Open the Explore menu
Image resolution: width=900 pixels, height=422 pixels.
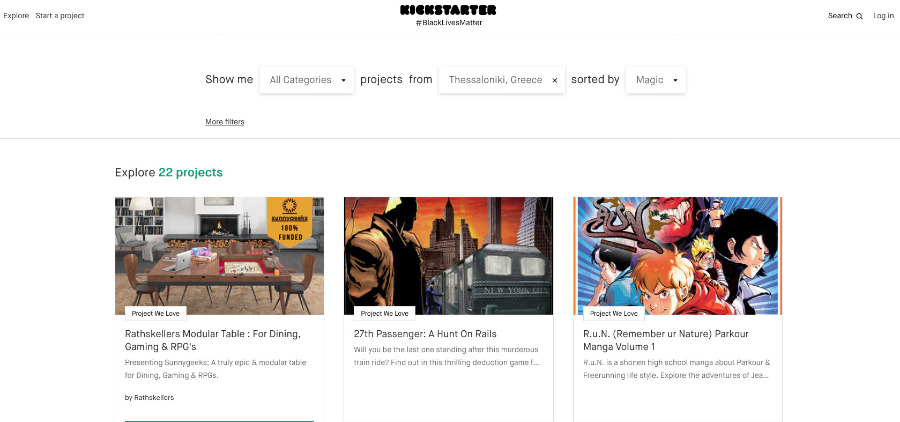pyautogui.click(x=16, y=16)
